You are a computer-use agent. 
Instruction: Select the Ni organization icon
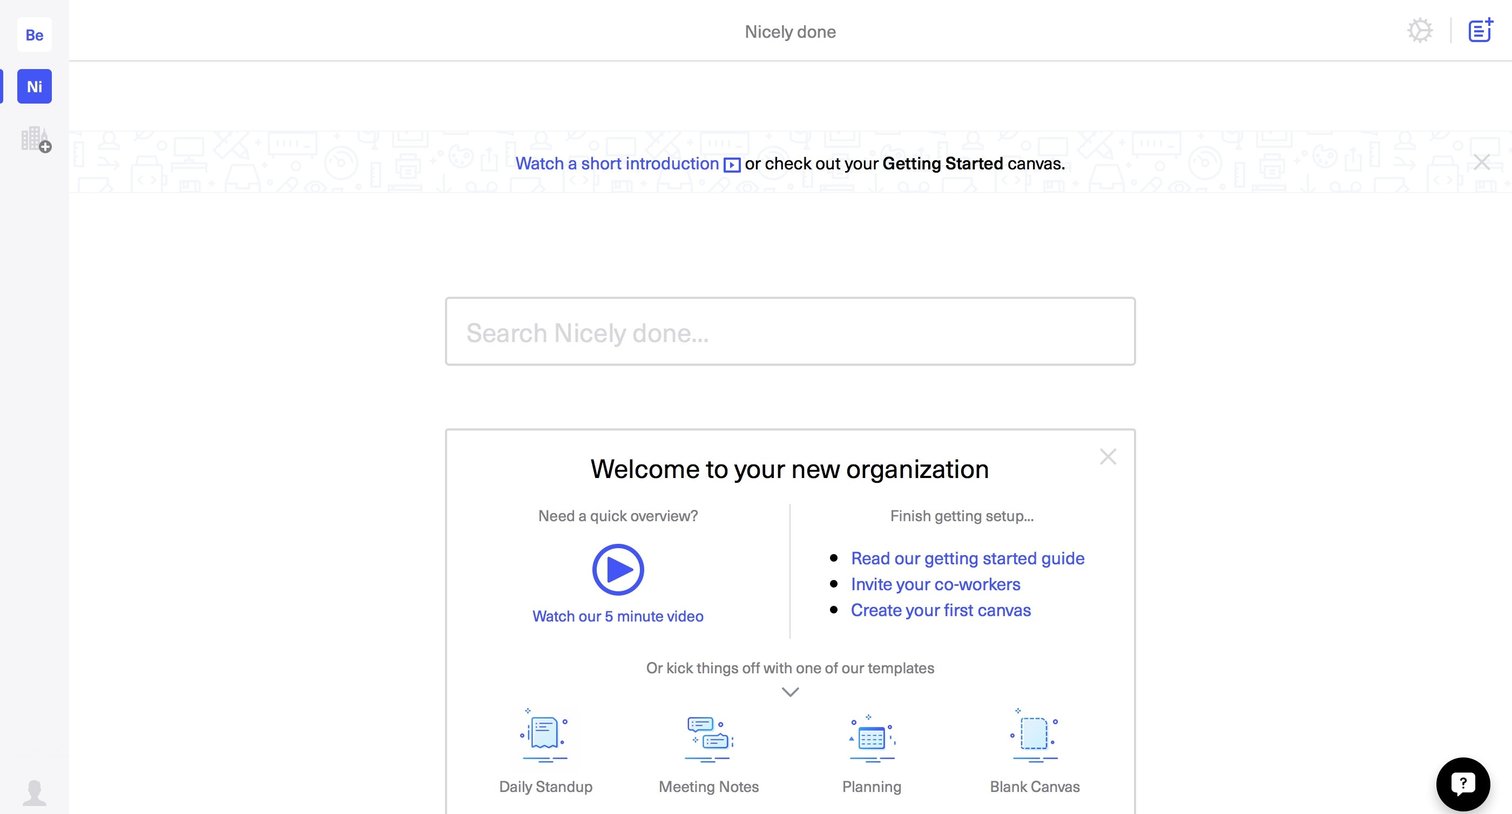tap(34, 87)
